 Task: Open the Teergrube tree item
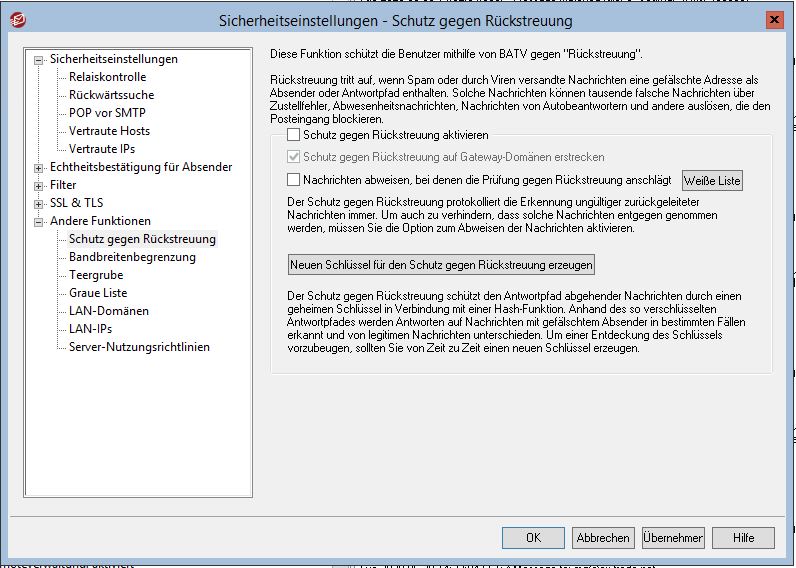coord(96,275)
